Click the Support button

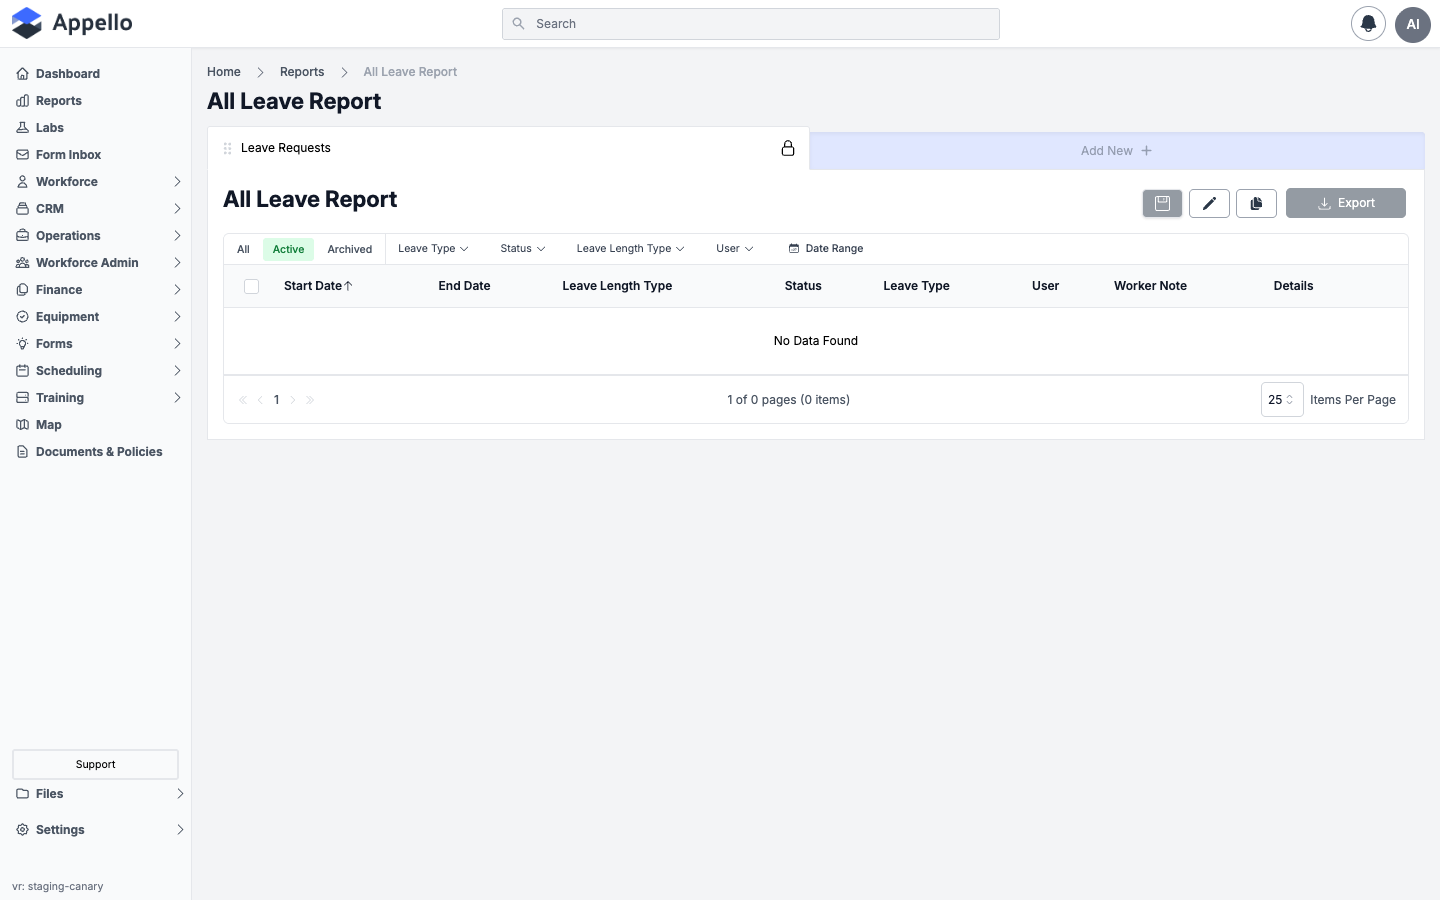point(95,765)
